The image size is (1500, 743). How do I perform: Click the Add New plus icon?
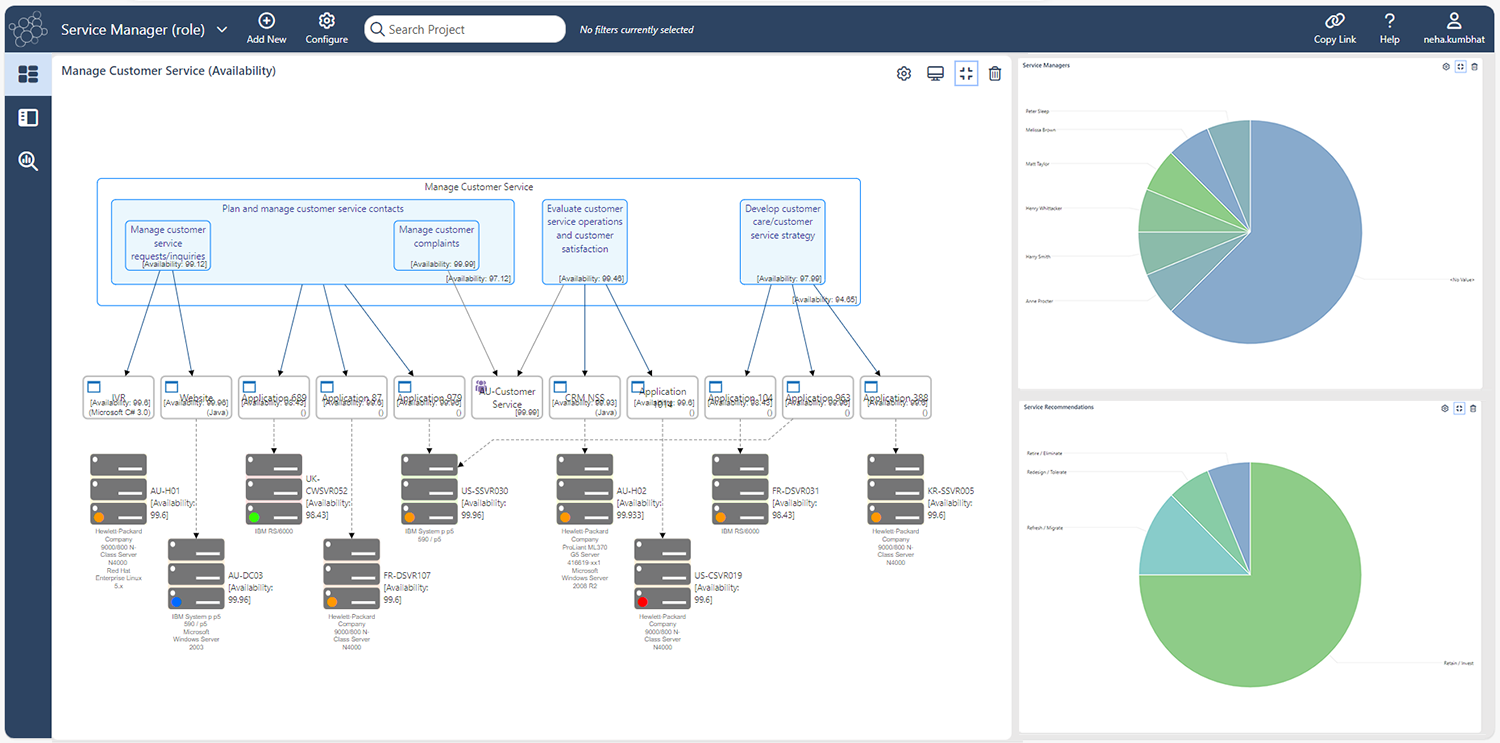pyautogui.click(x=266, y=22)
